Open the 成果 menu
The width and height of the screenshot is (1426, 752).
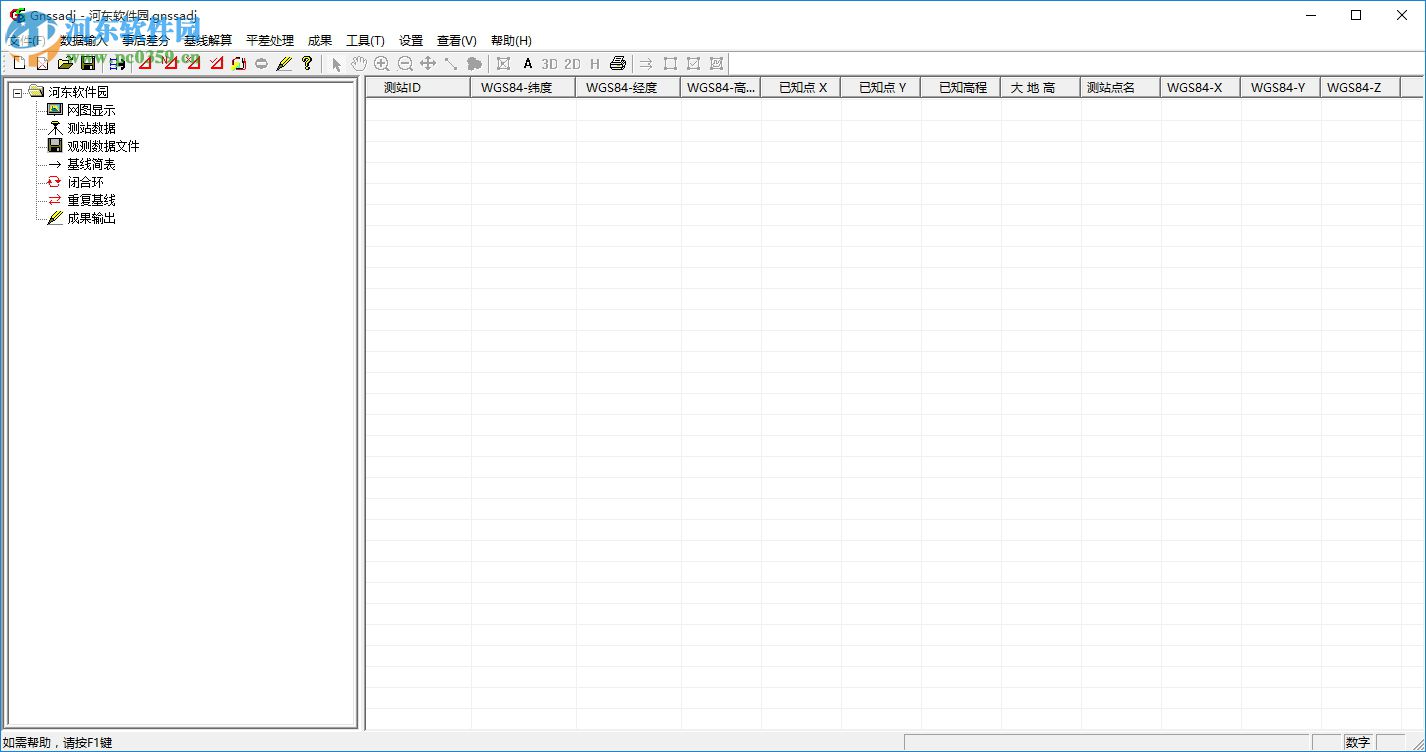320,41
